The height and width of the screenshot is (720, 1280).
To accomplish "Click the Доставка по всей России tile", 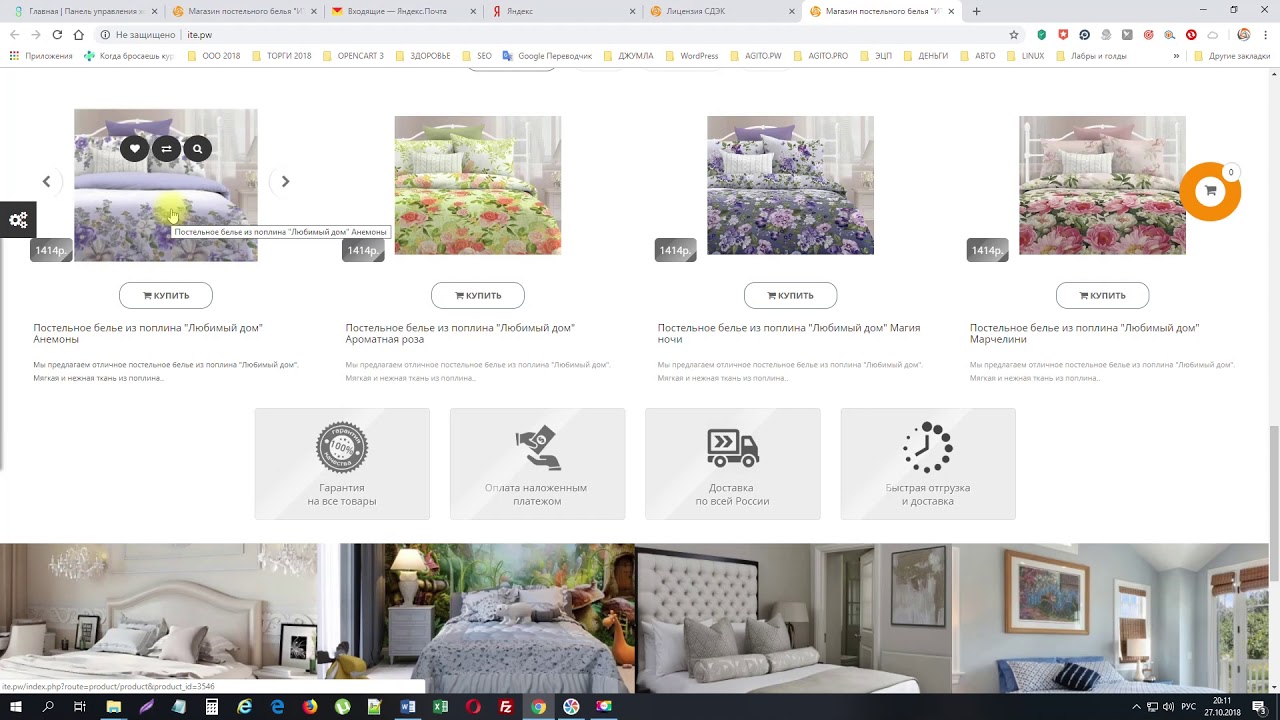I will pos(732,464).
